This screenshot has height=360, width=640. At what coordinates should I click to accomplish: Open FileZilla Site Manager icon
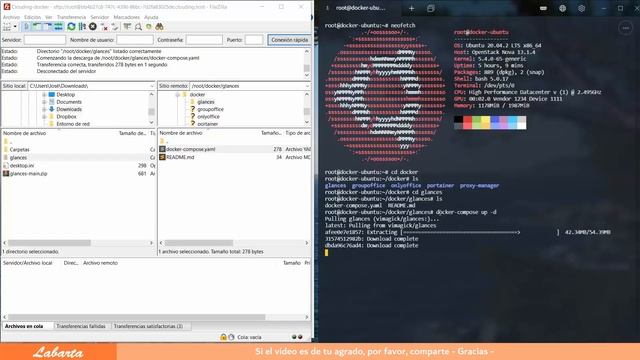tap(7, 27)
